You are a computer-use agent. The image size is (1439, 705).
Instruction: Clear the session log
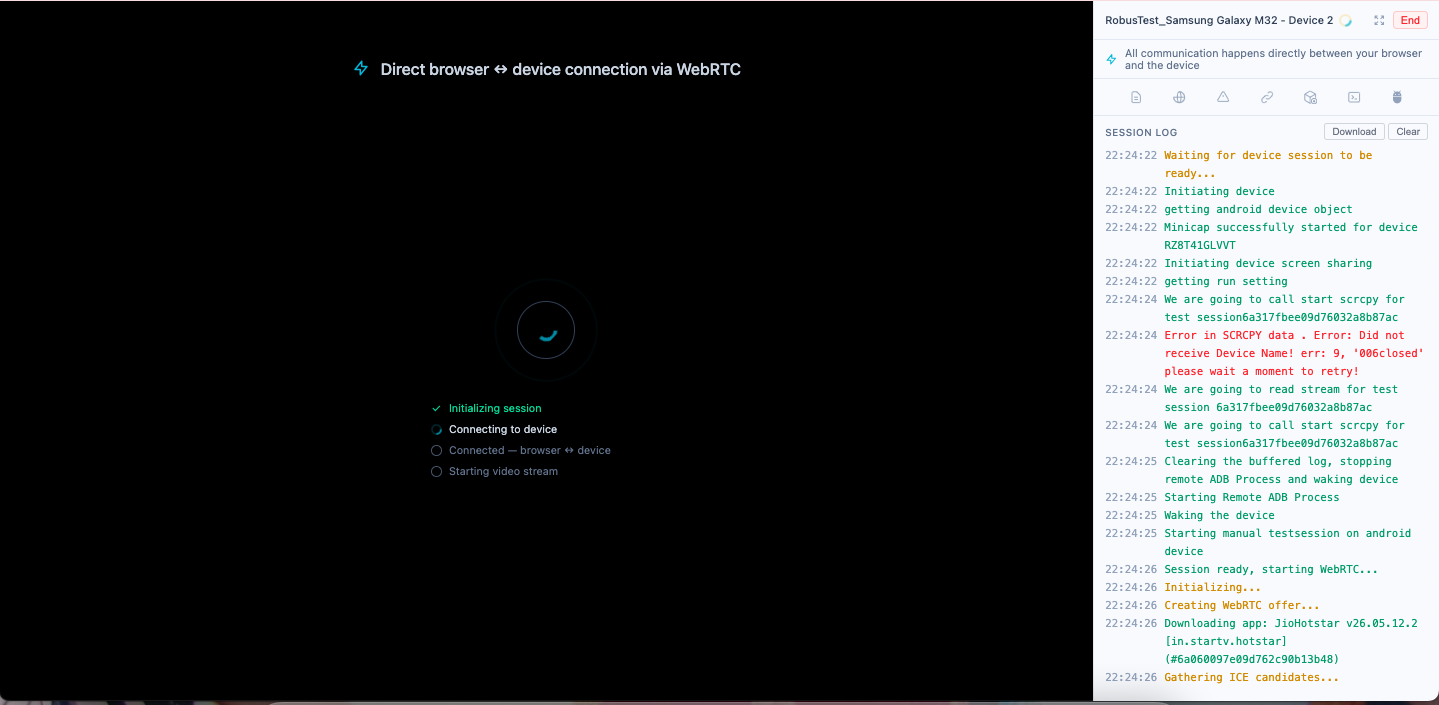click(x=1408, y=132)
